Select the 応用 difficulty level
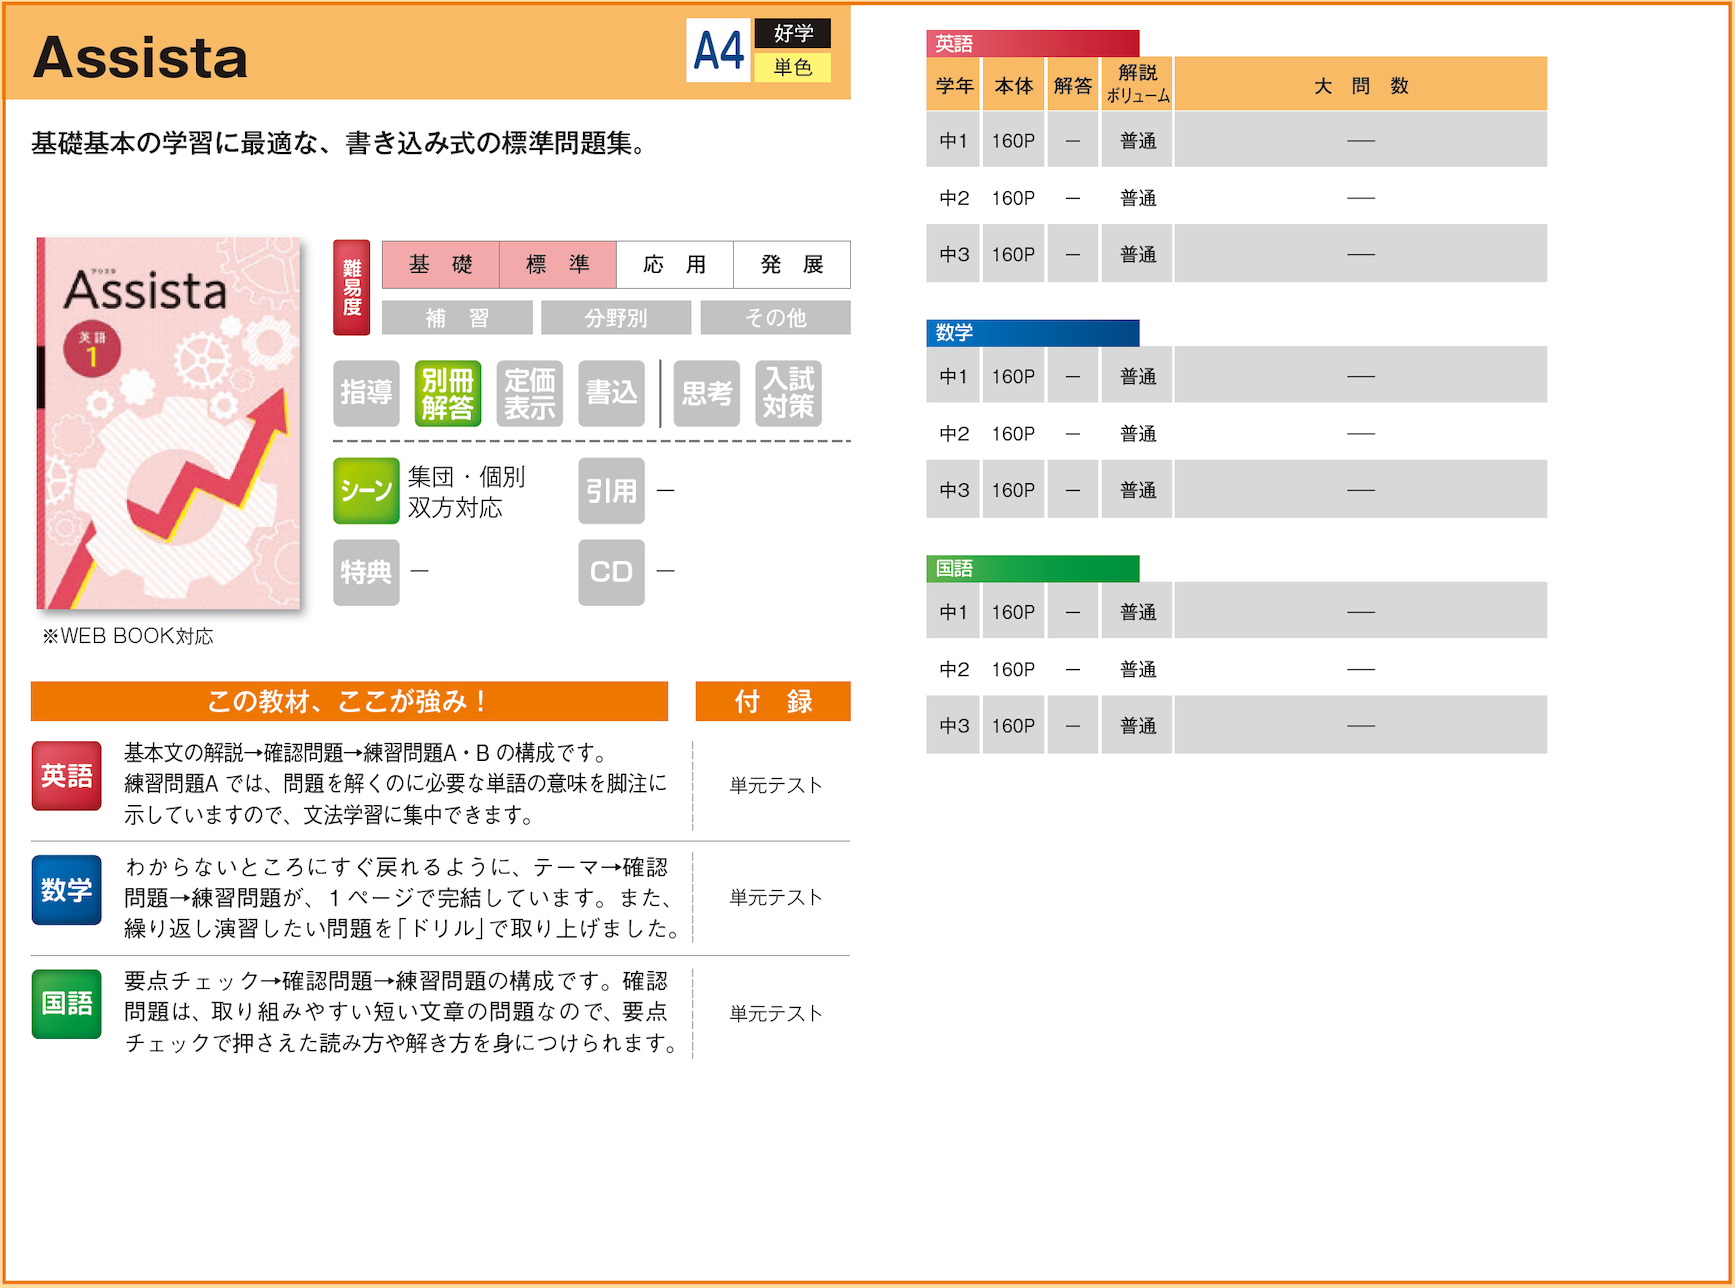The image size is (1735, 1288). [675, 265]
